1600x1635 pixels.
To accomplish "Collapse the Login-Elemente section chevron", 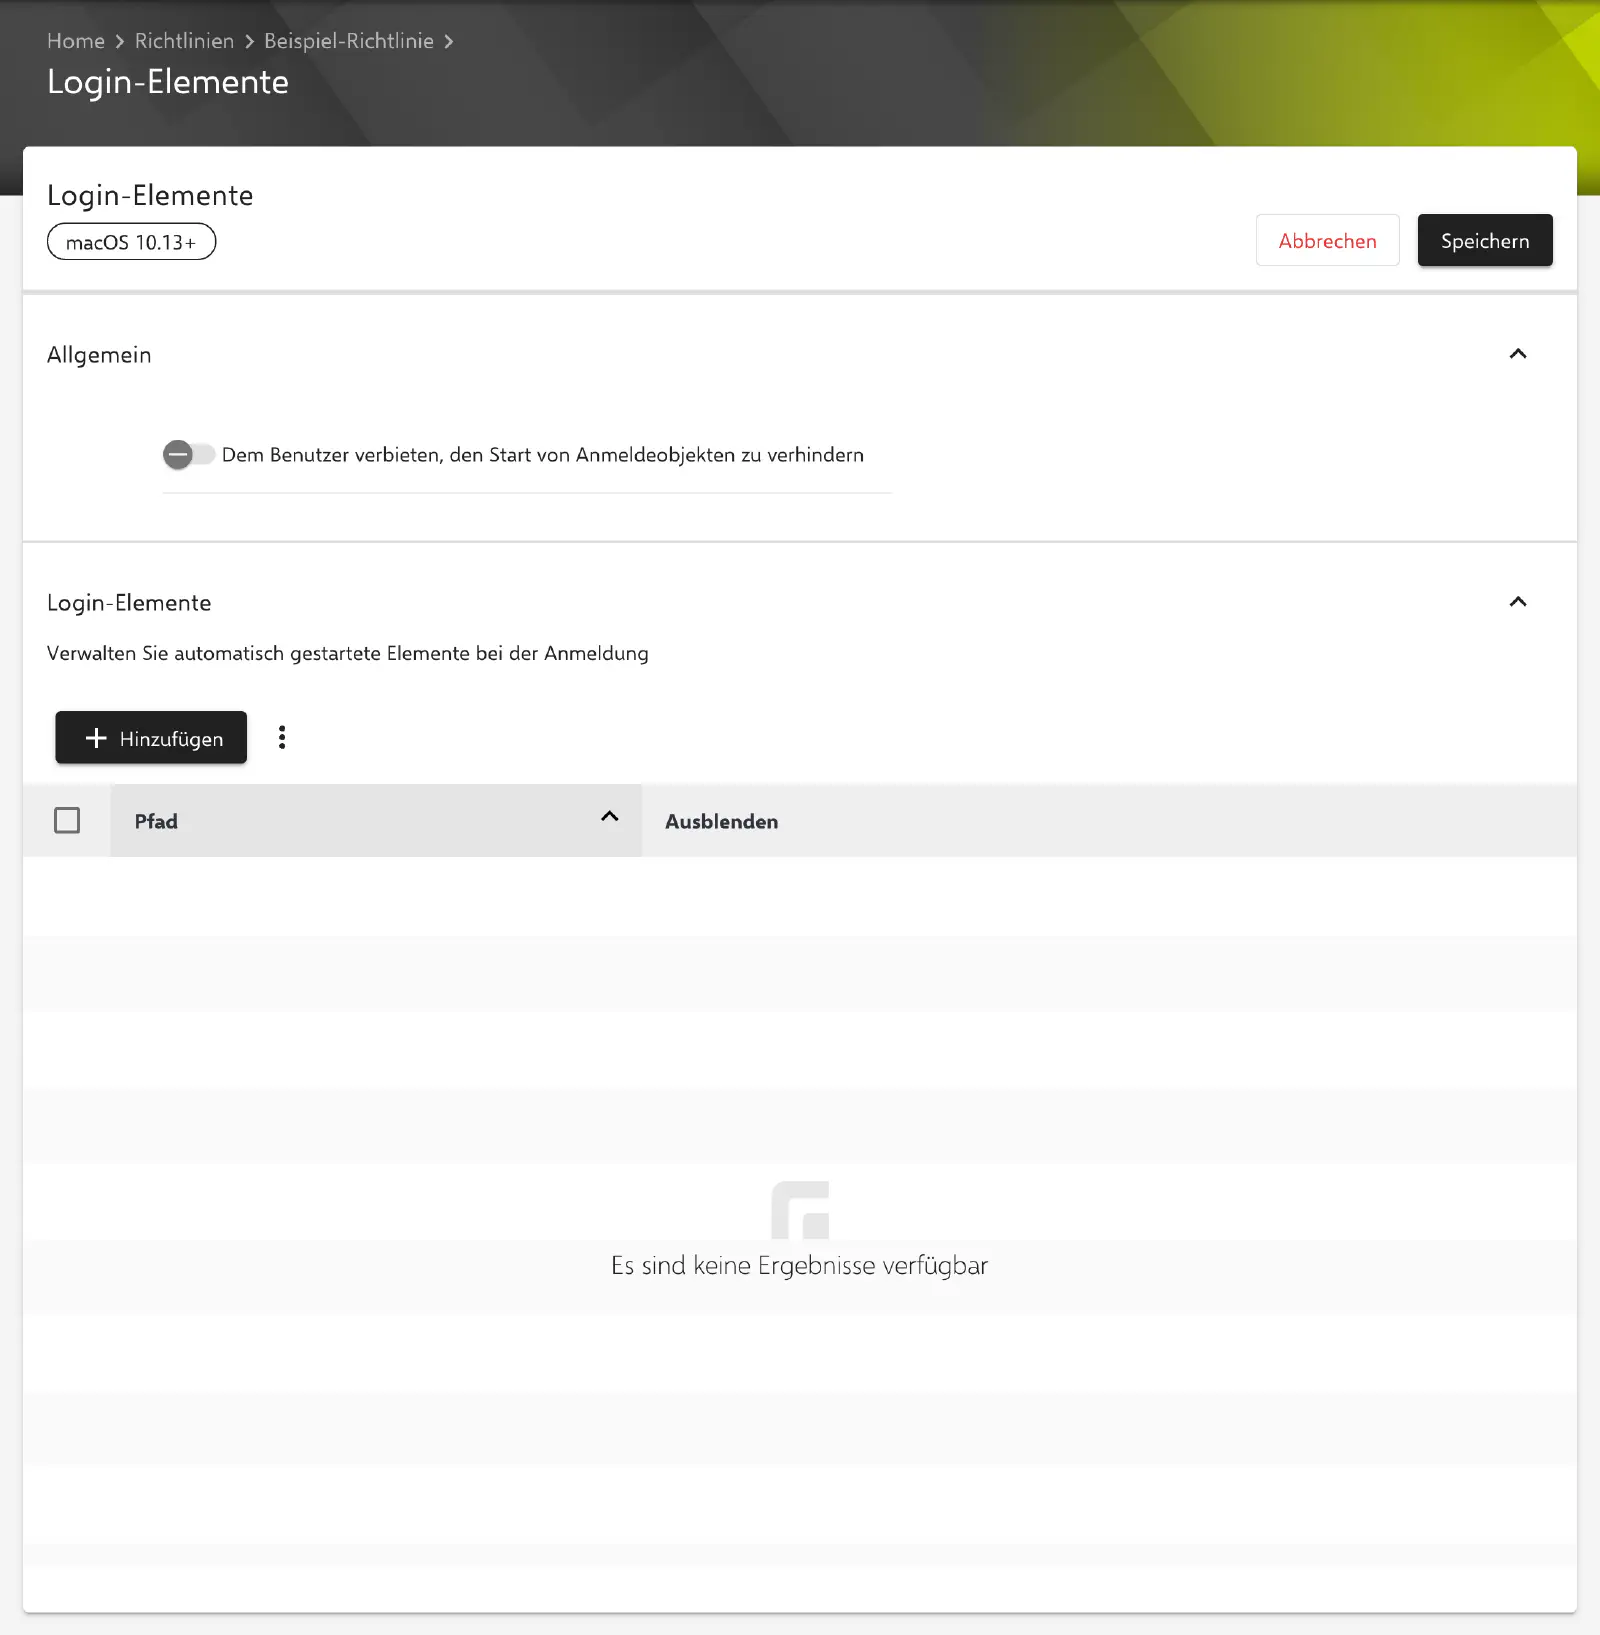I will tap(1518, 602).
